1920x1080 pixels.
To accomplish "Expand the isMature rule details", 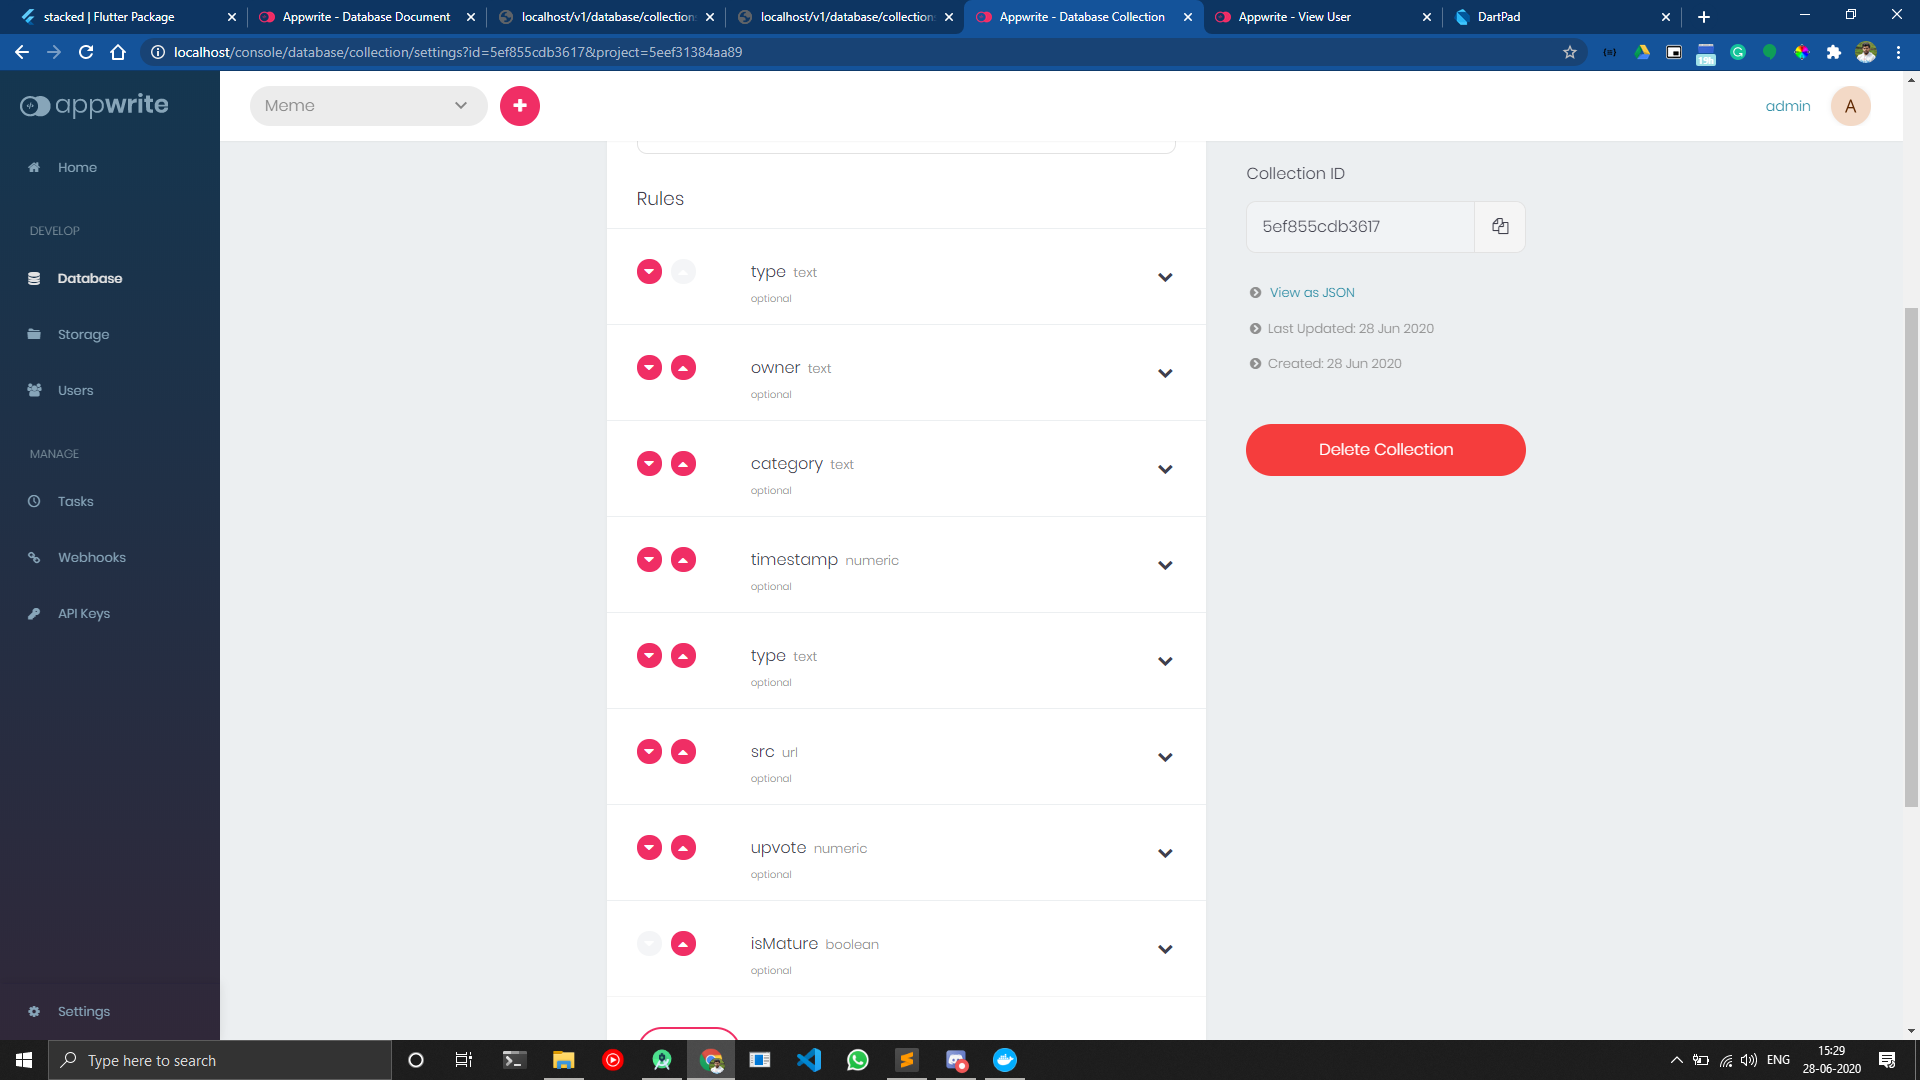I will tap(1165, 949).
